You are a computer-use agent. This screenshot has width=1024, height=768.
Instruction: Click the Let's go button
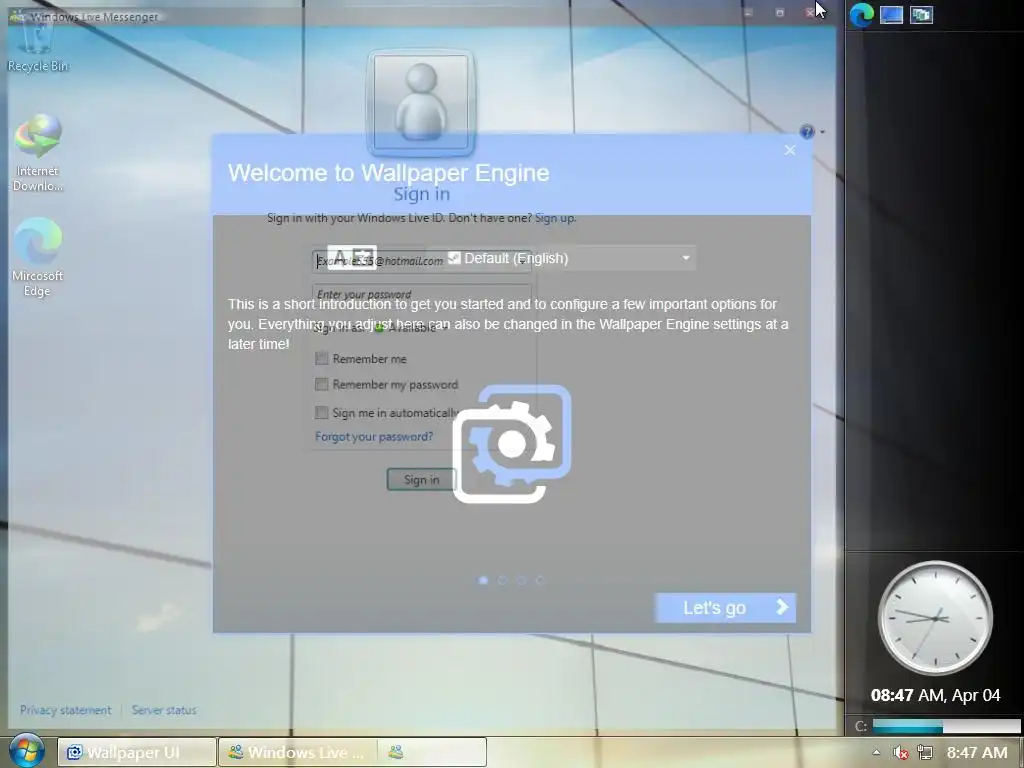(x=725, y=608)
